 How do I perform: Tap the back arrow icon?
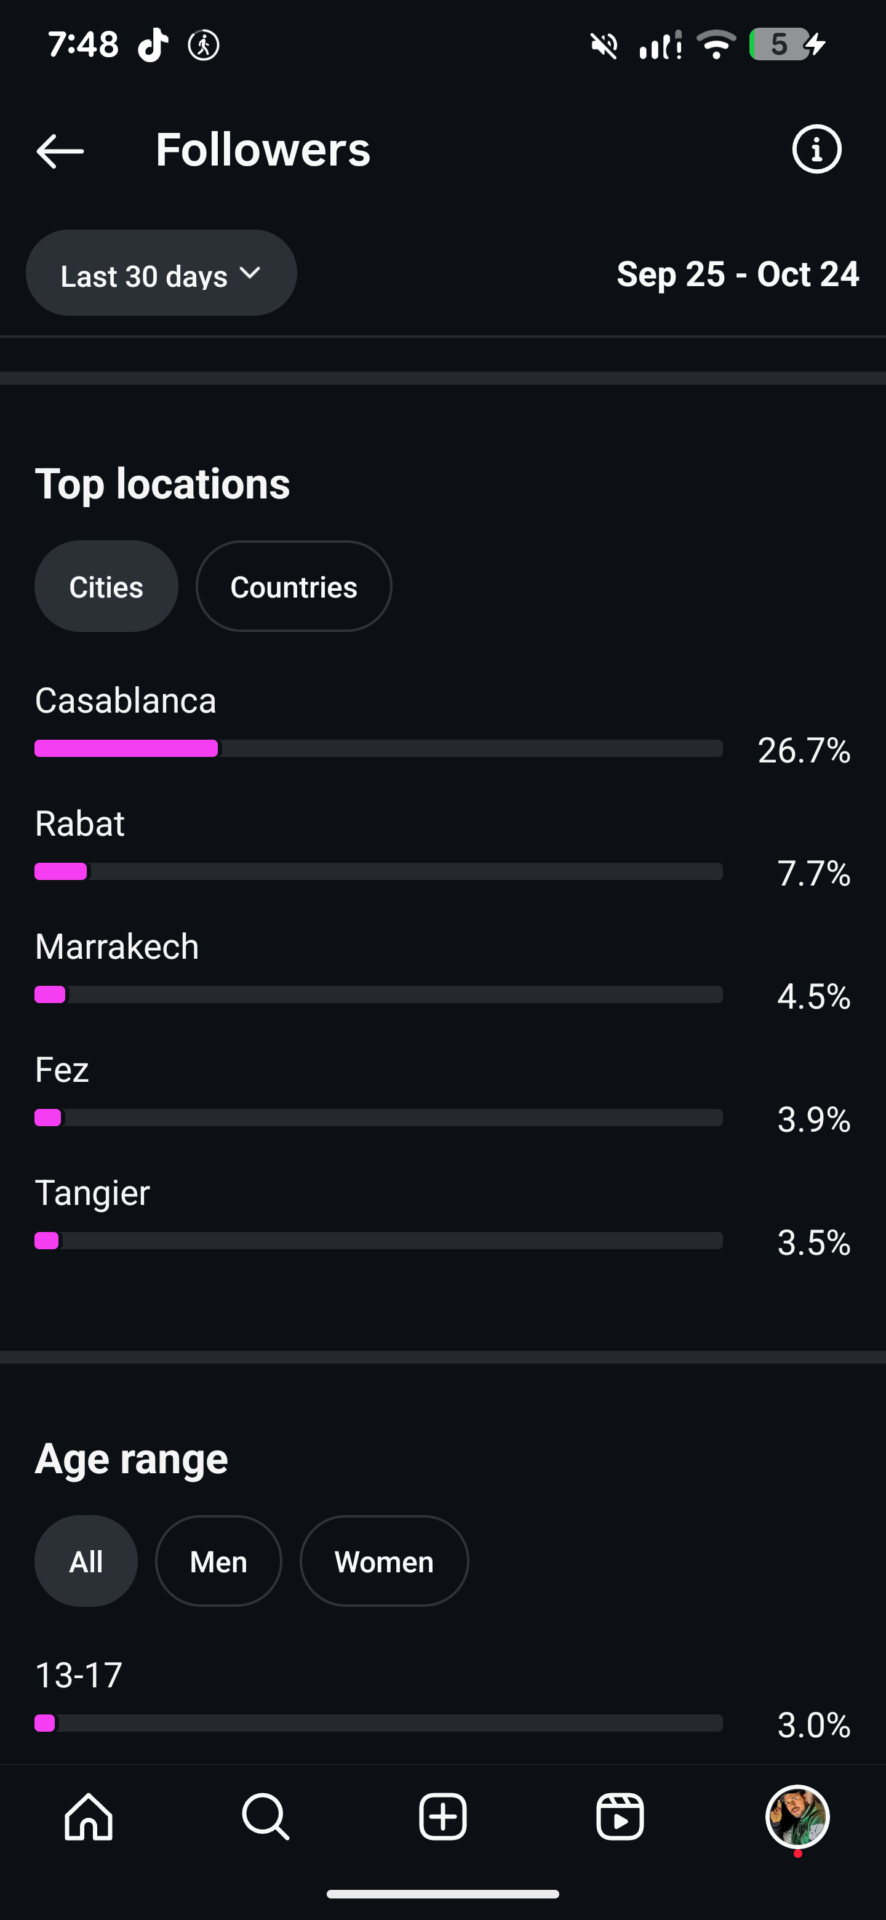point(60,151)
